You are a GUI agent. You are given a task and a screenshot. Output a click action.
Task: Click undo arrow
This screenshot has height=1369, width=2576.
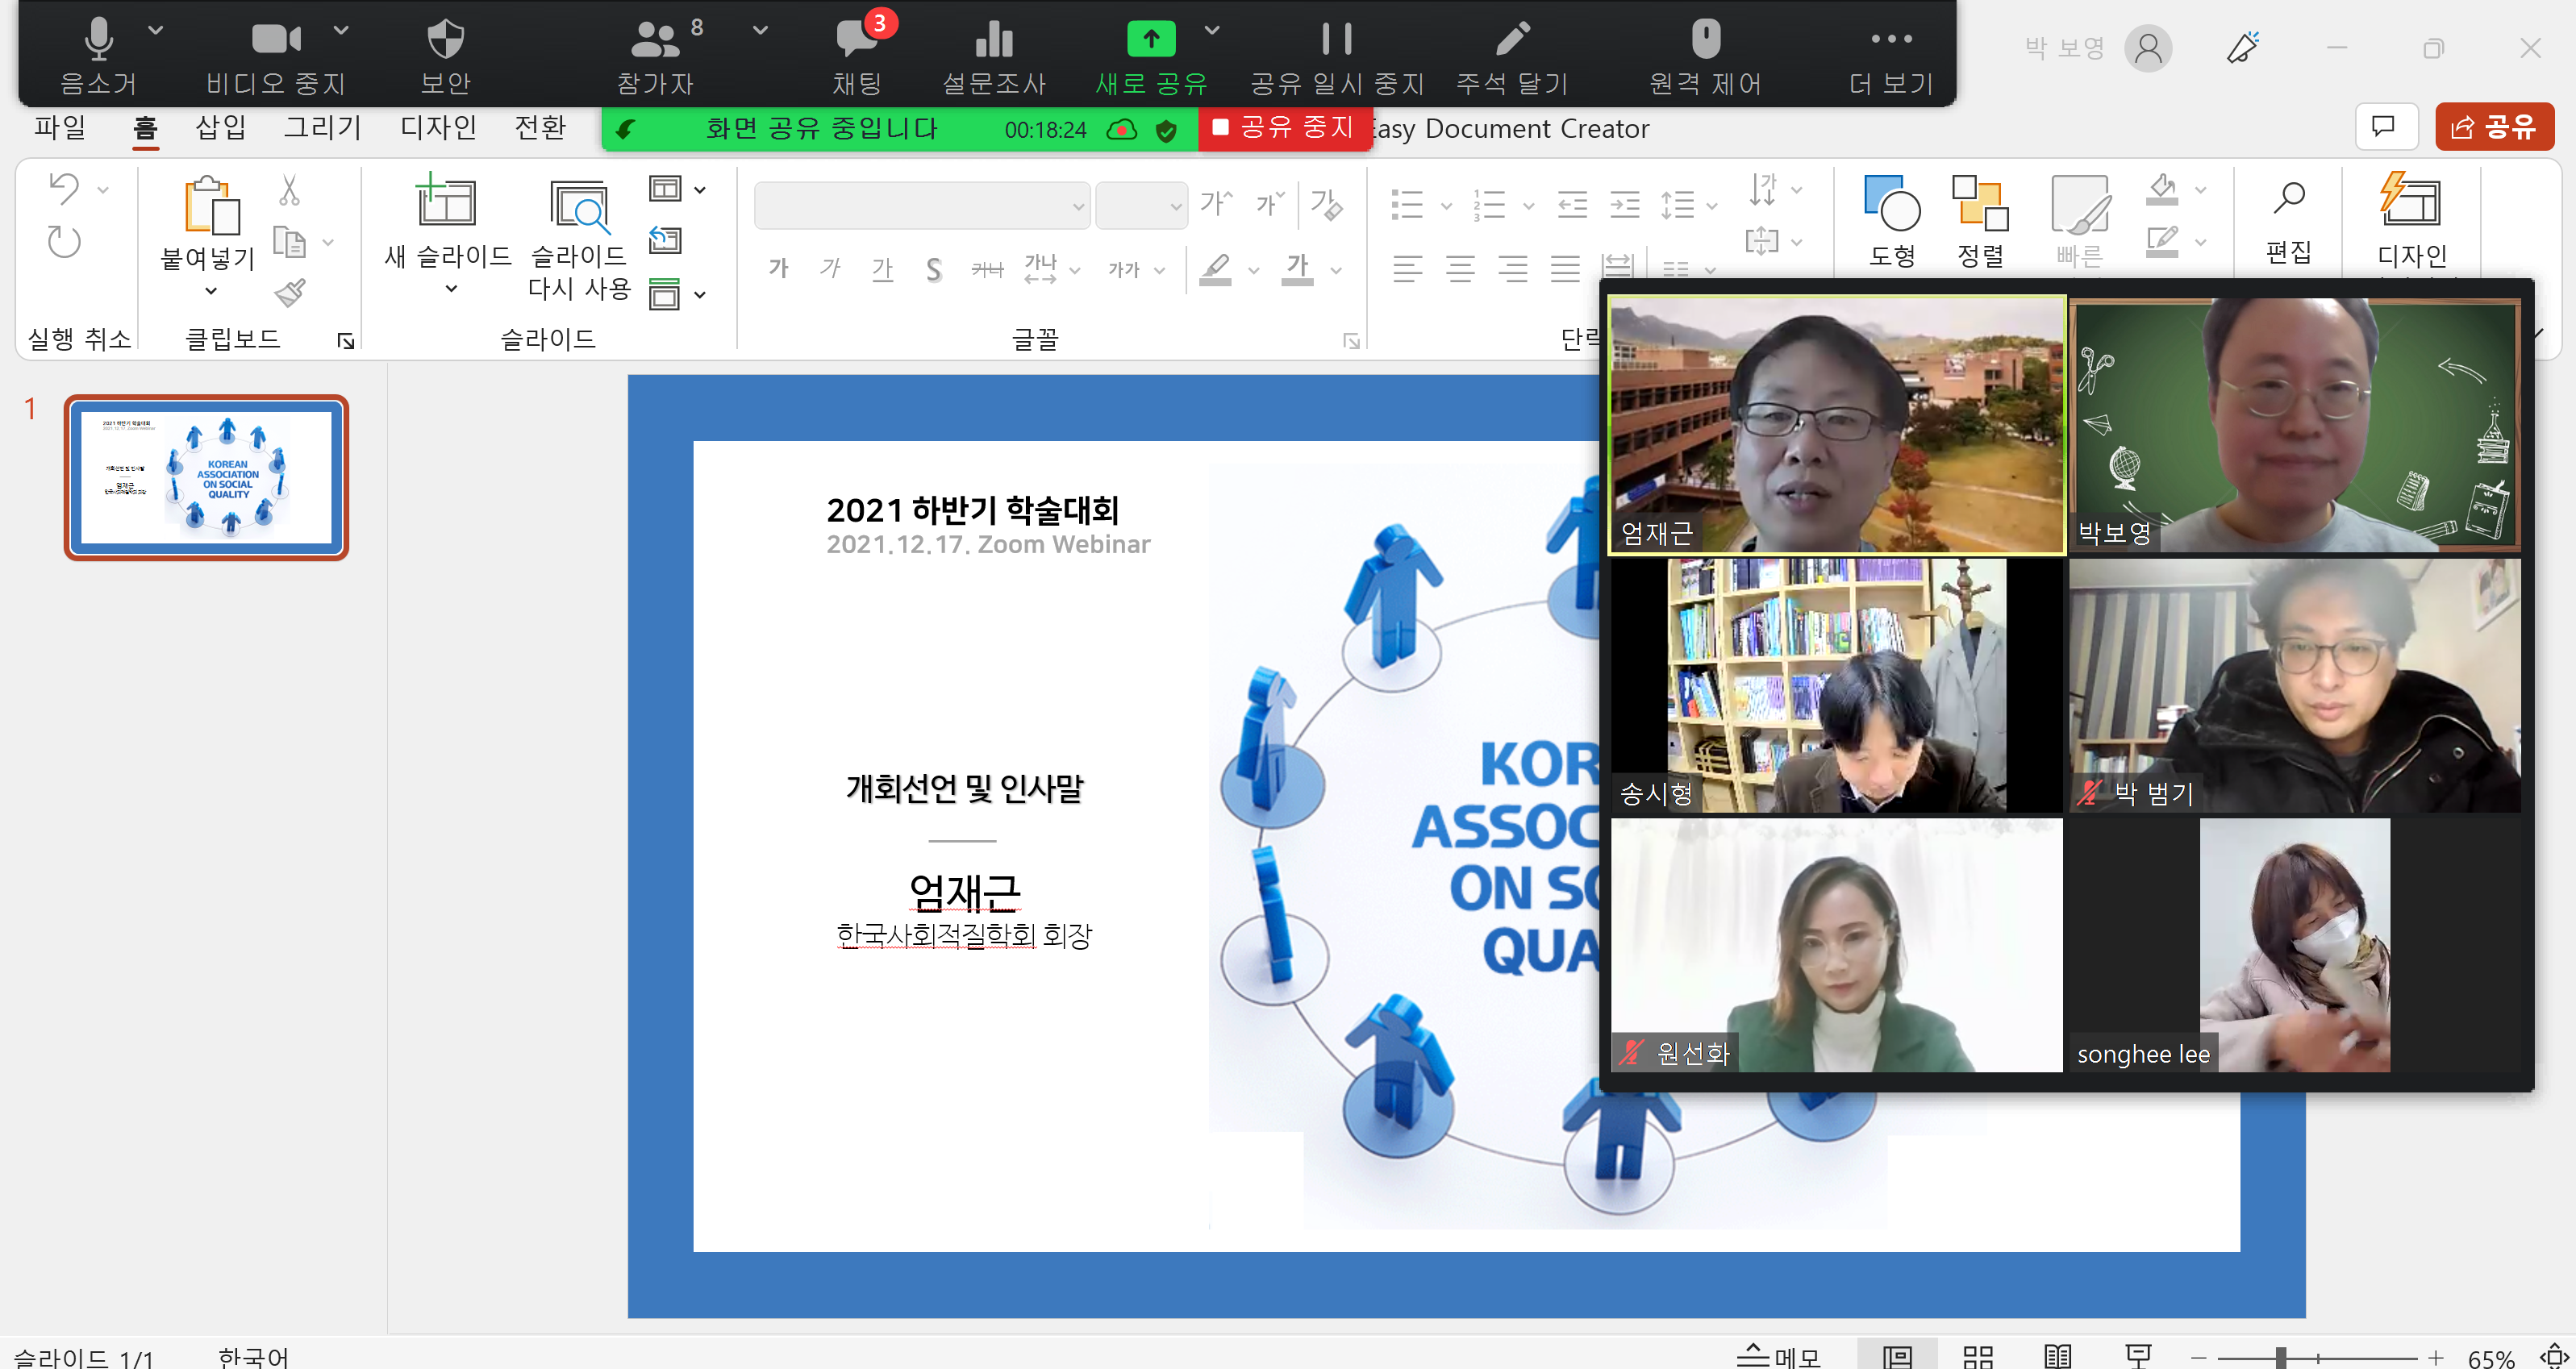(x=64, y=188)
